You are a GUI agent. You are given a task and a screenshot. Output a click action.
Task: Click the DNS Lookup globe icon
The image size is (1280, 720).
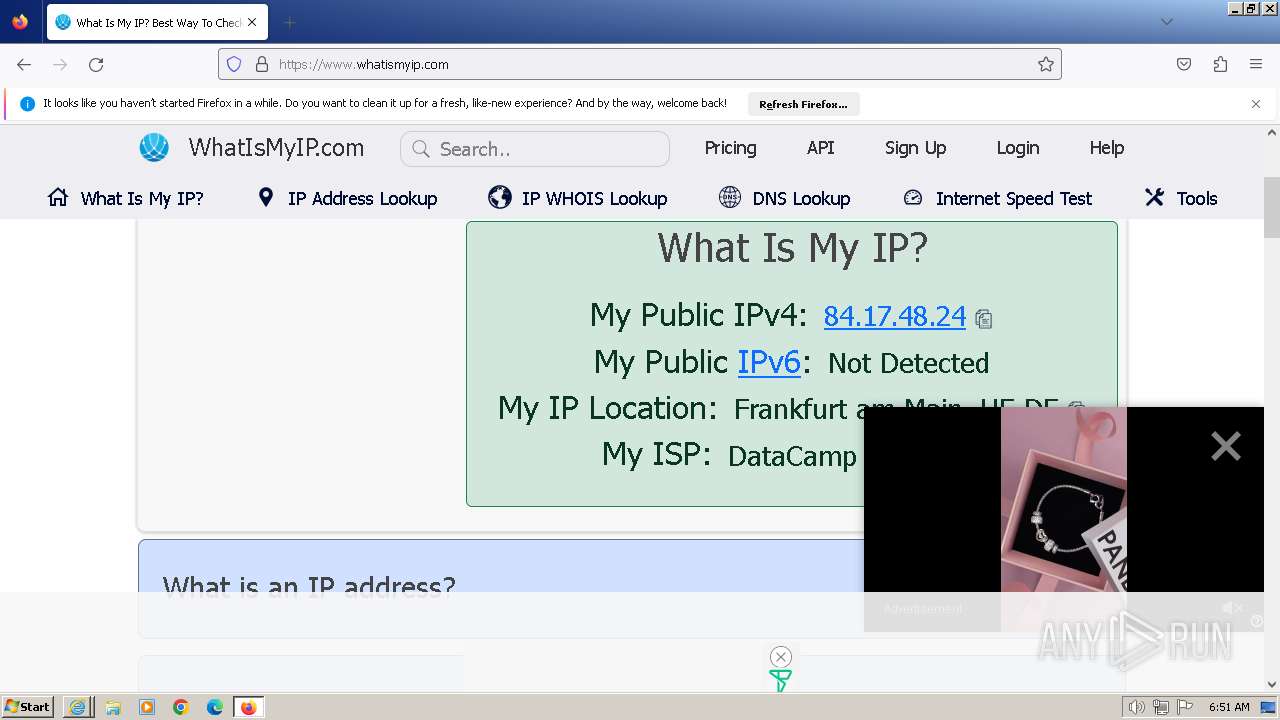tap(730, 197)
